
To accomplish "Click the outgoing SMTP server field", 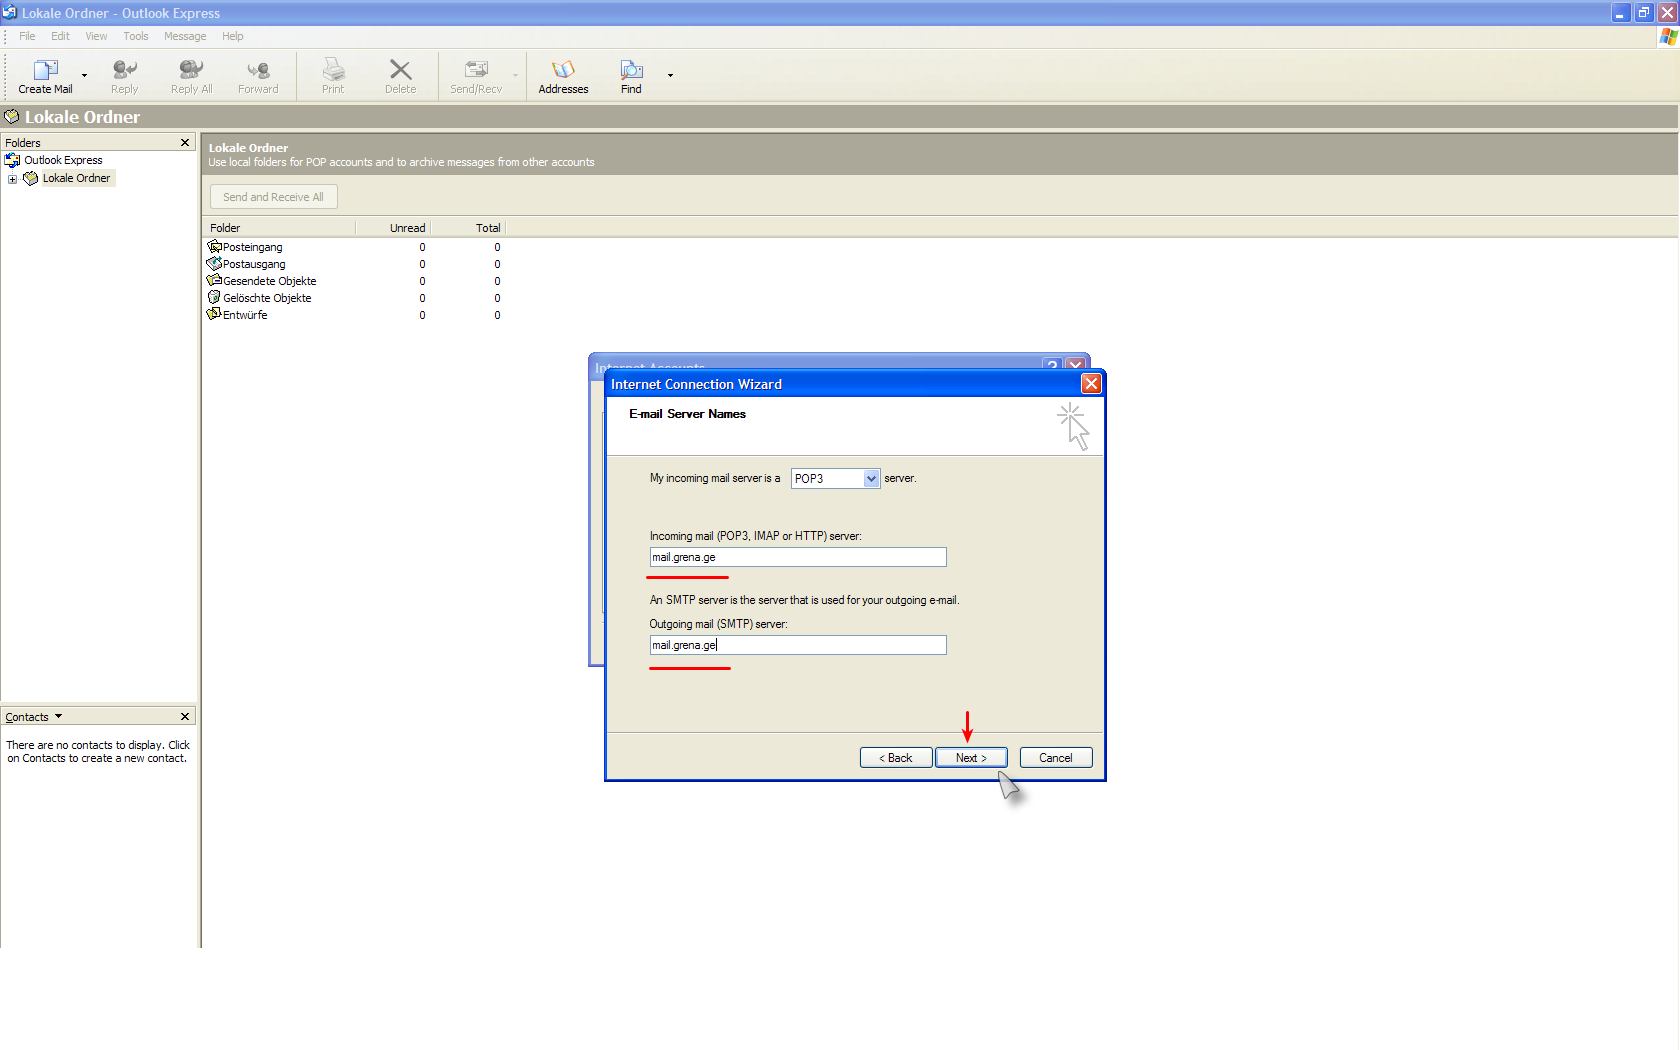I will pyautogui.click(x=797, y=645).
